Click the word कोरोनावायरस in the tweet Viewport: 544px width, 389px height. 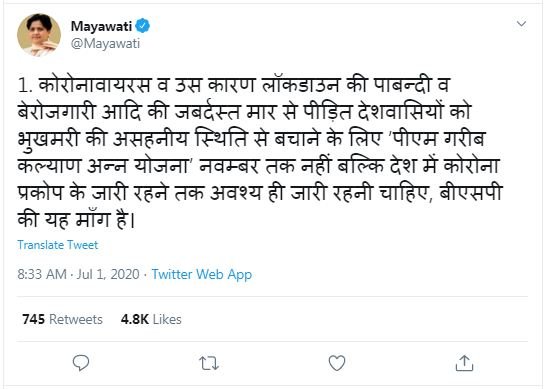(x=95, y=85)
